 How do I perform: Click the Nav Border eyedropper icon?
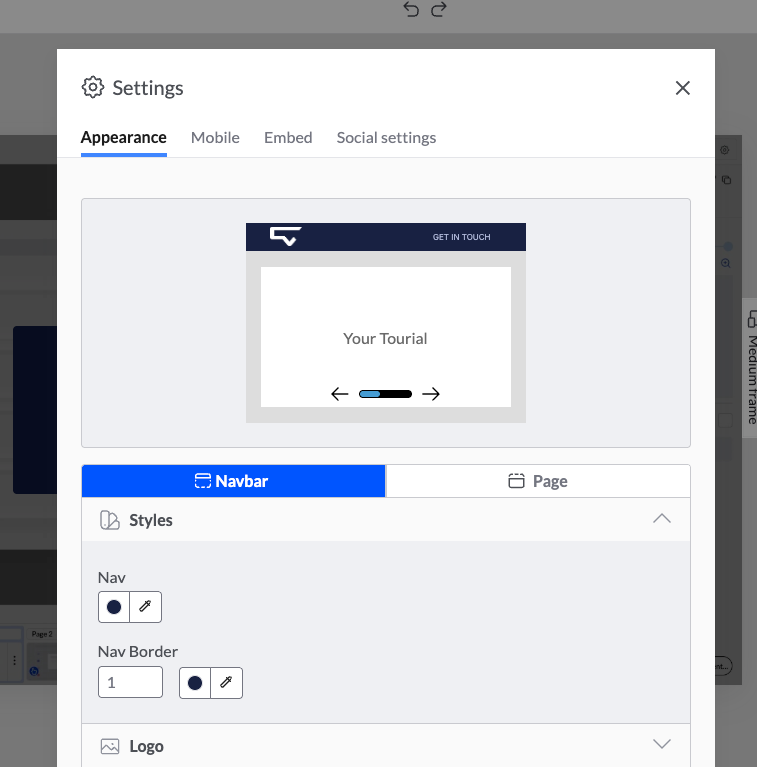[x=226, y=683]
